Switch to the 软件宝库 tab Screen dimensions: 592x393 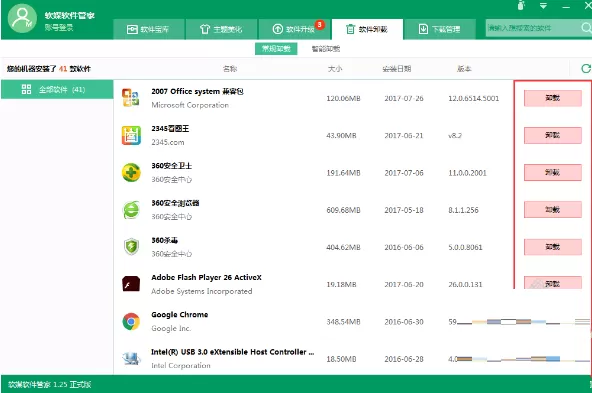(x=148, y=29)
